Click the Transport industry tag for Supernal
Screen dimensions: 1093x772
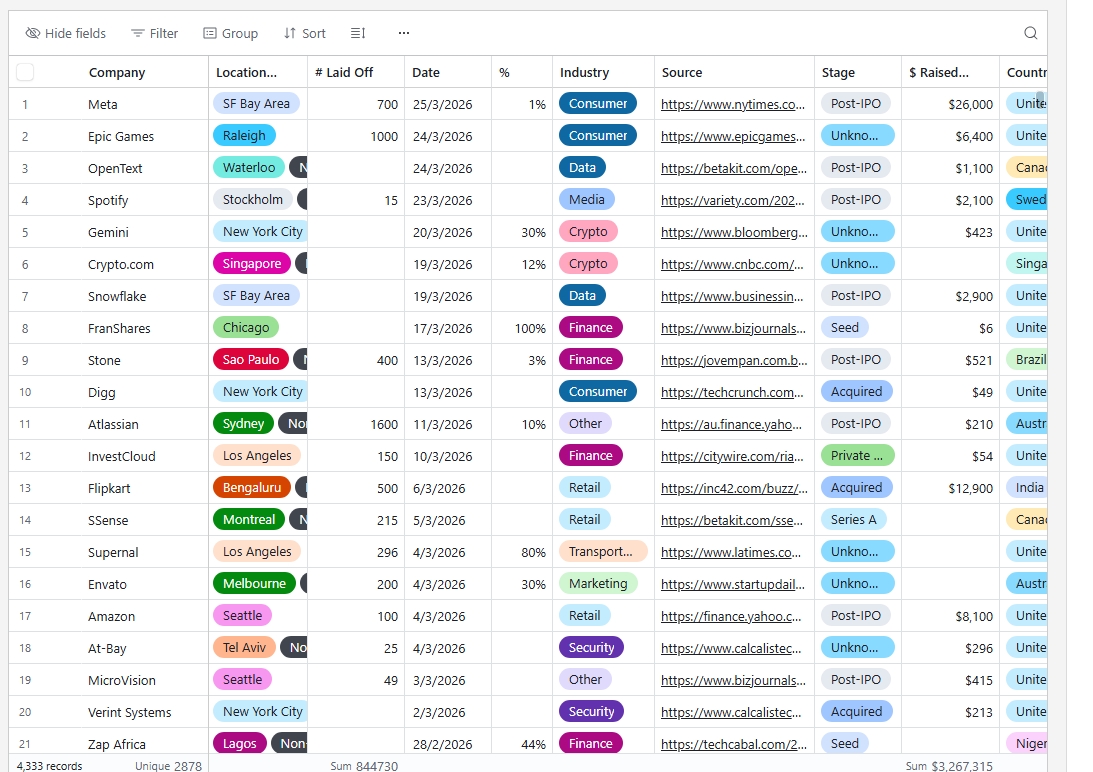[x=603, y=552]
